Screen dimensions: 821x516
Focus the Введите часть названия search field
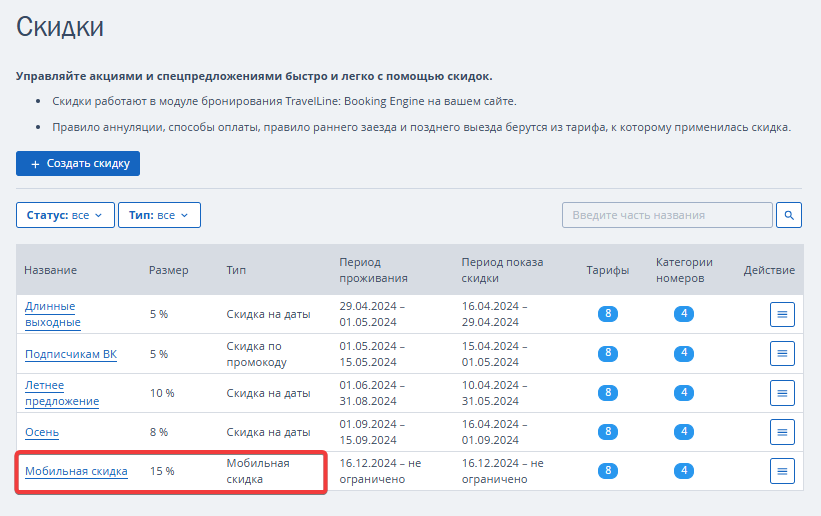coord(667,215)
